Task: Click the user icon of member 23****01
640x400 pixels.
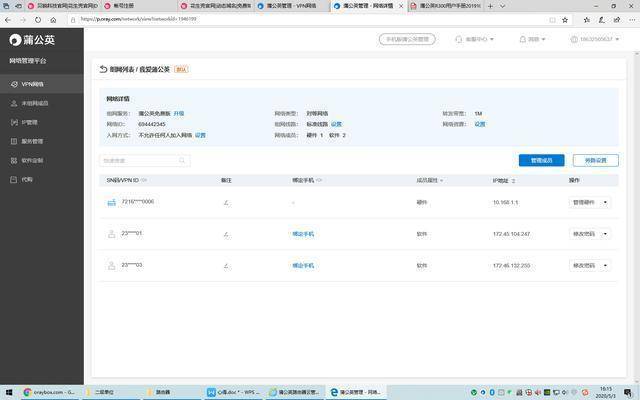Action: tap(111, 234)
